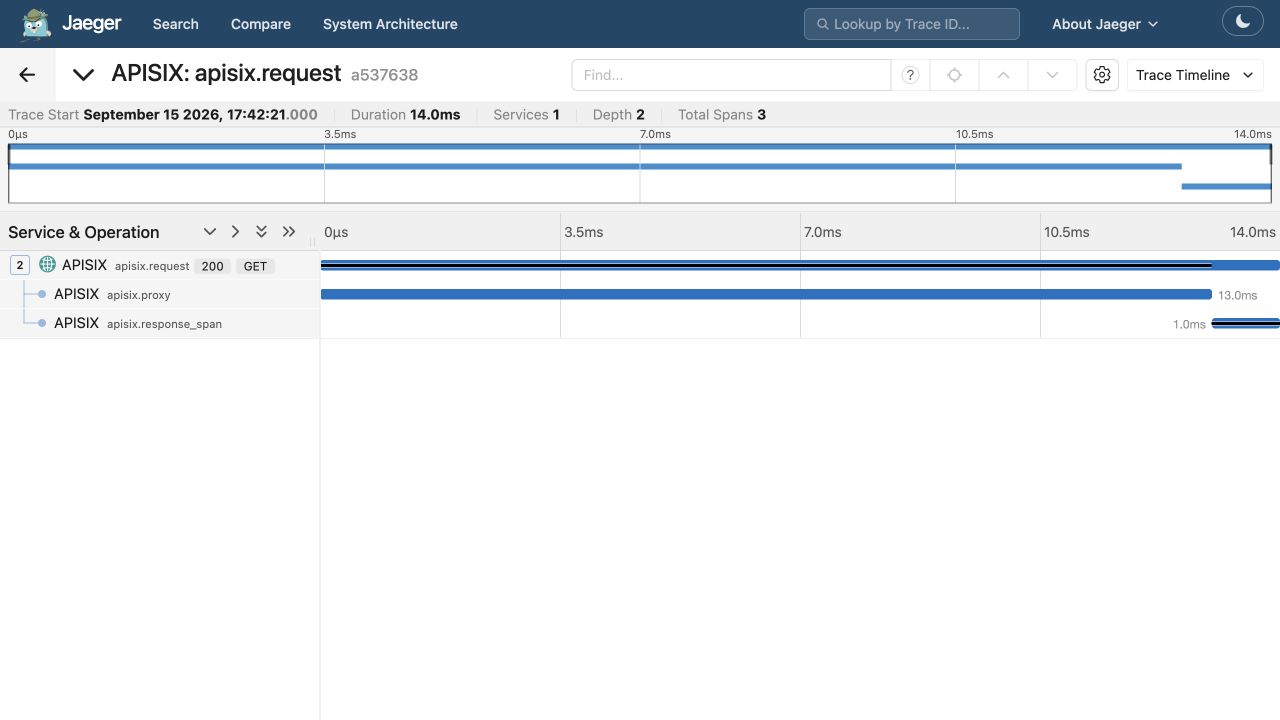The image size is (1280, 720).
Task: Jump to previous match with up arrow
Action: tap(1003, 75)
